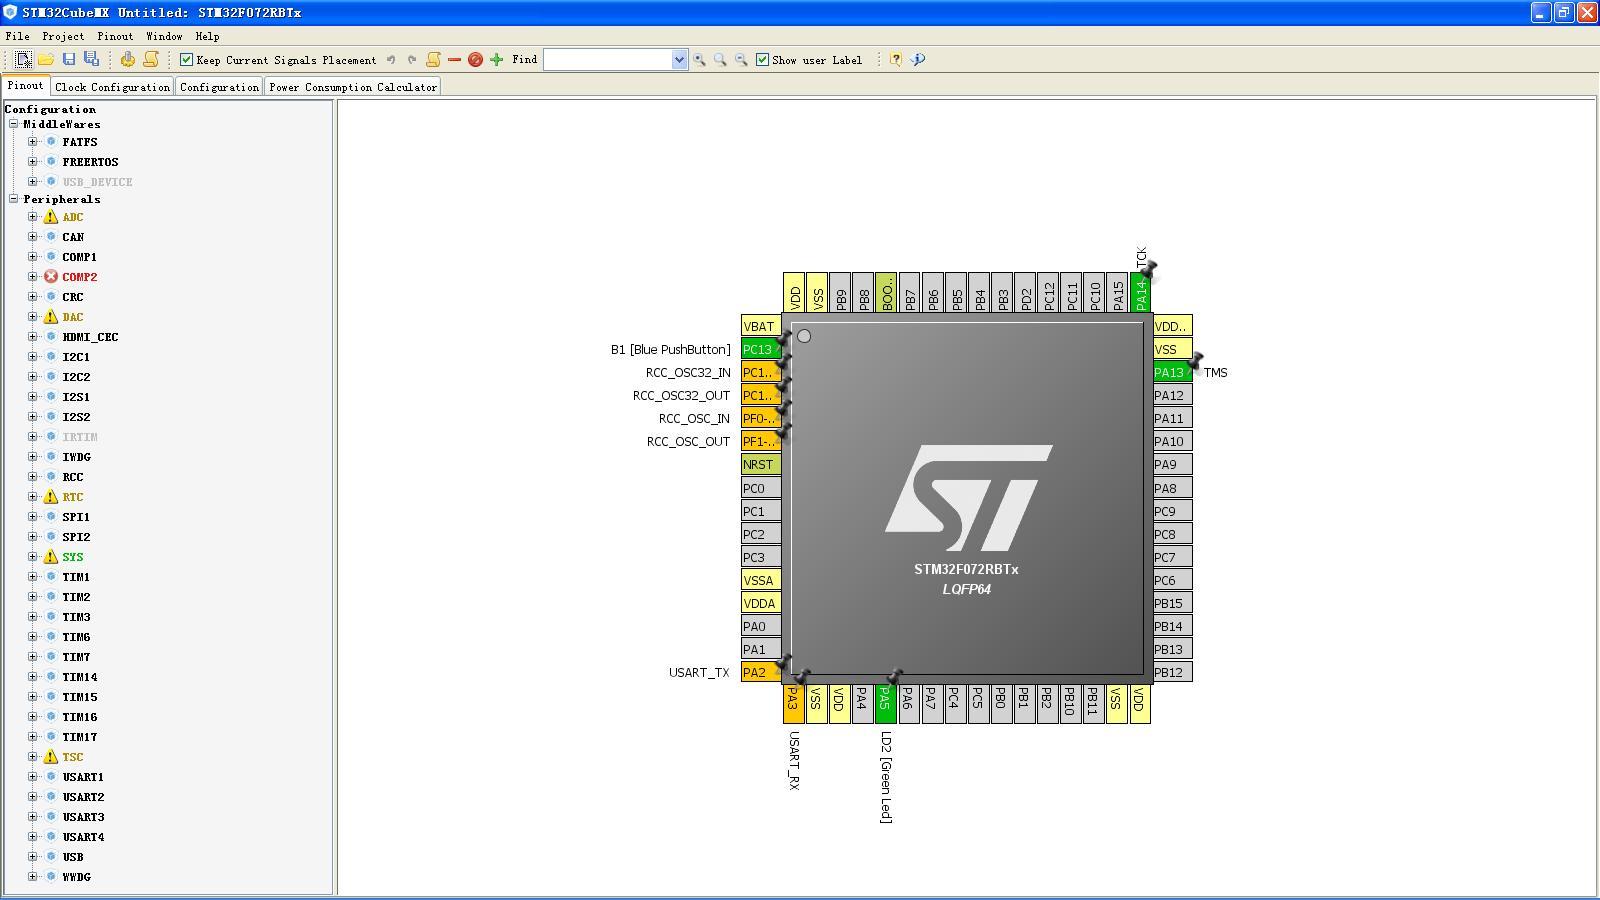
Task: Click the Save As double-disk icon
Action: [91, 60]
